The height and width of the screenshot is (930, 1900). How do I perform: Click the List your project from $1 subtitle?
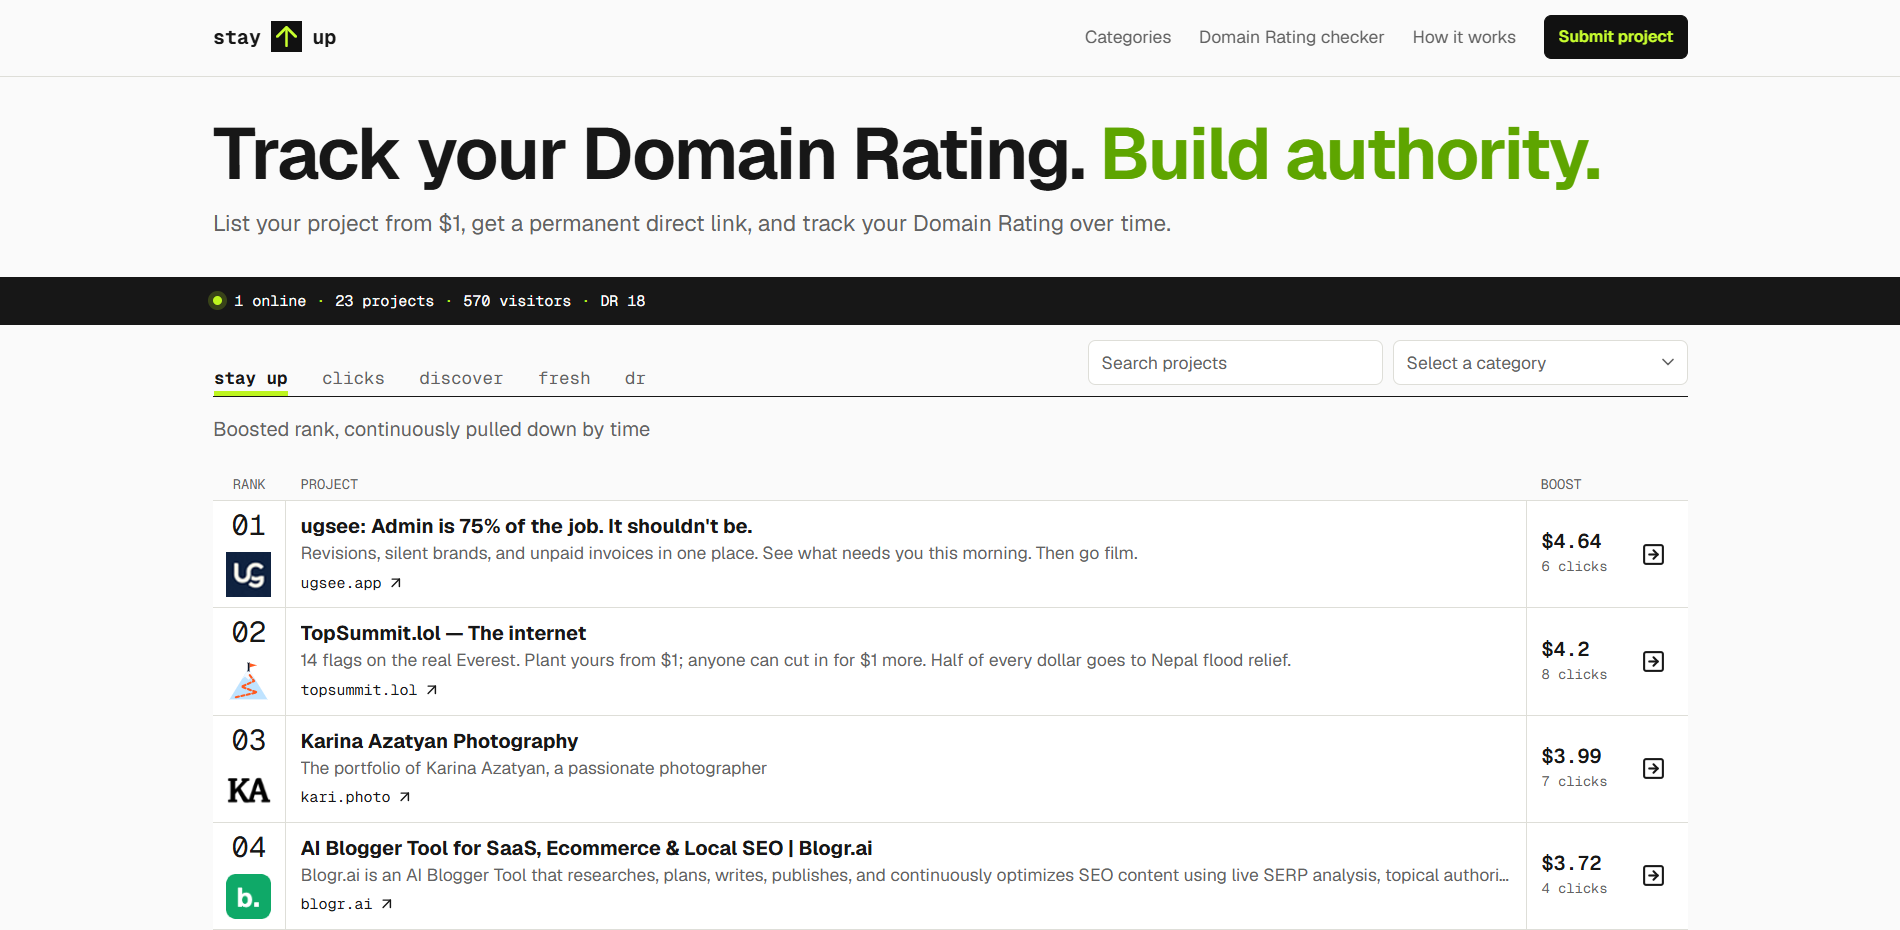click(692, 223)
